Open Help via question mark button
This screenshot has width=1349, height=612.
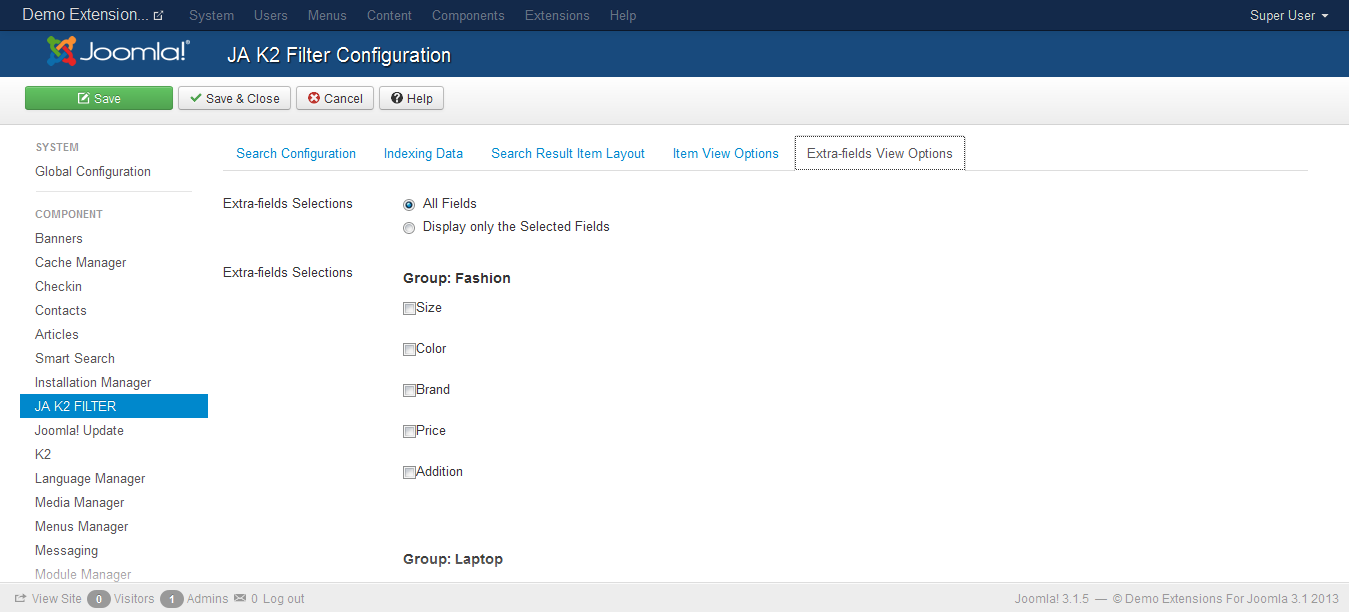tap(411, 98)
